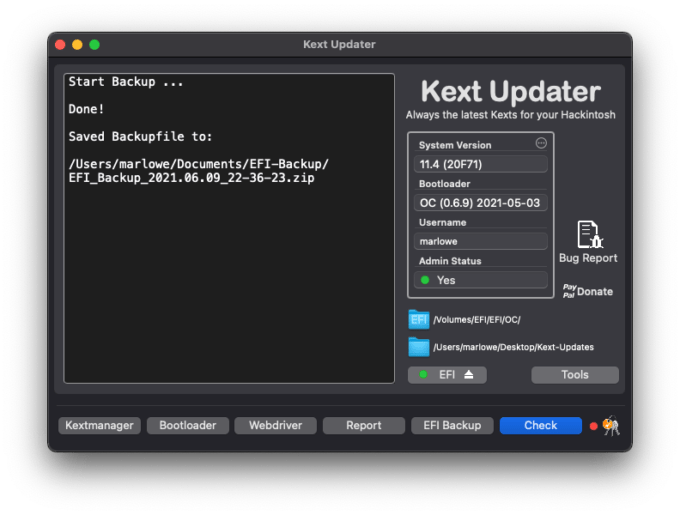Click the red status dot beside Check

(593, 426)
